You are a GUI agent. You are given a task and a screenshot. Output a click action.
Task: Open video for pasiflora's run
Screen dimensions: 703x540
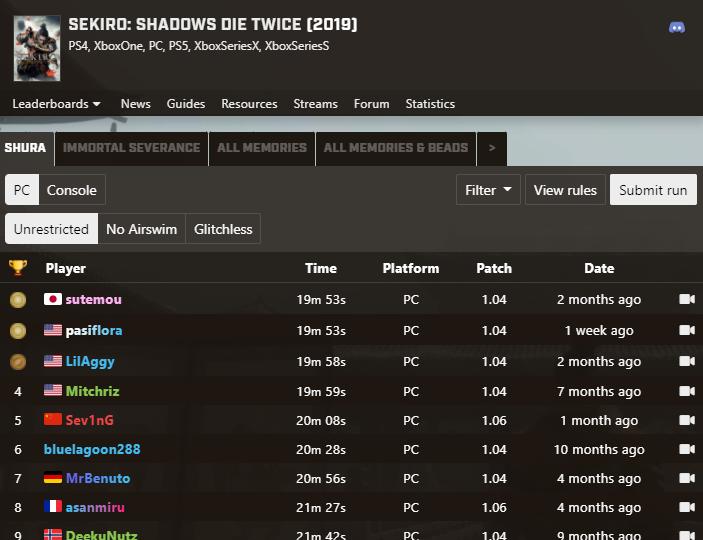687,331
